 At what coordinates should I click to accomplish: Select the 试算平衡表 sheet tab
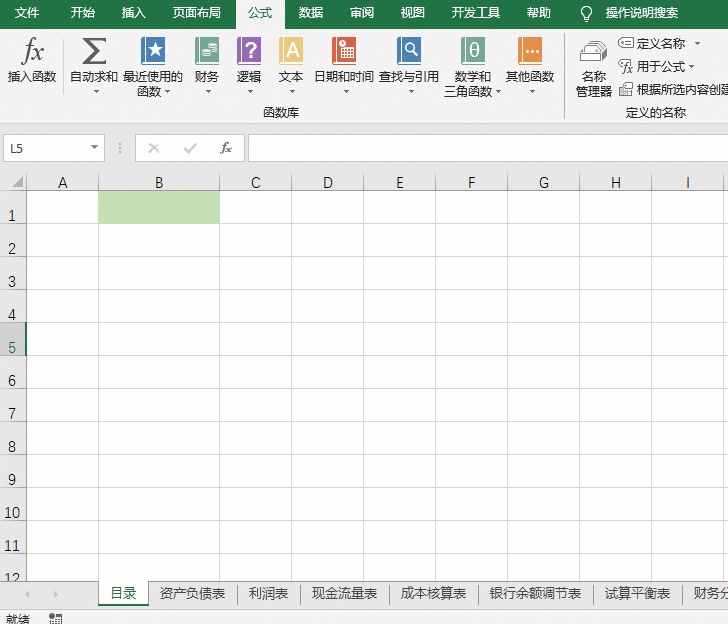click(x=637, y=593)
